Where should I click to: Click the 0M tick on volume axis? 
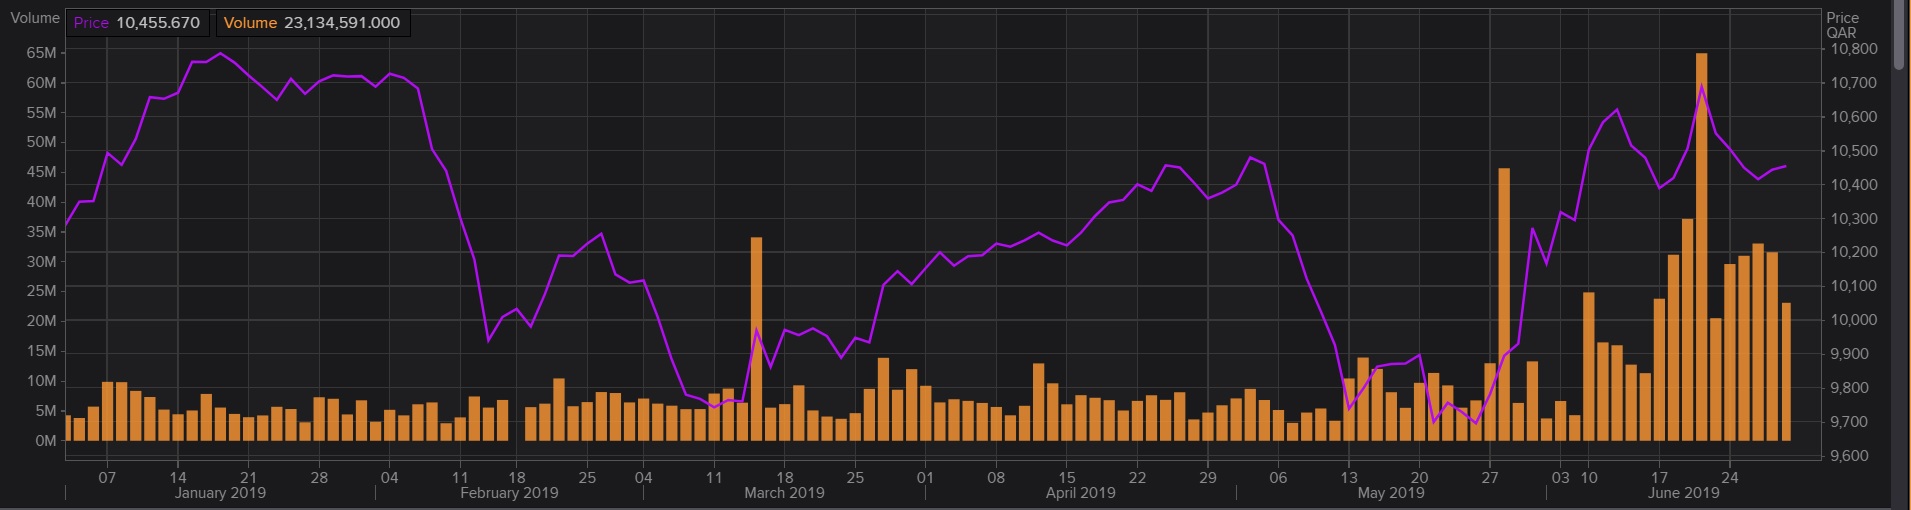[x=45, y=441]
